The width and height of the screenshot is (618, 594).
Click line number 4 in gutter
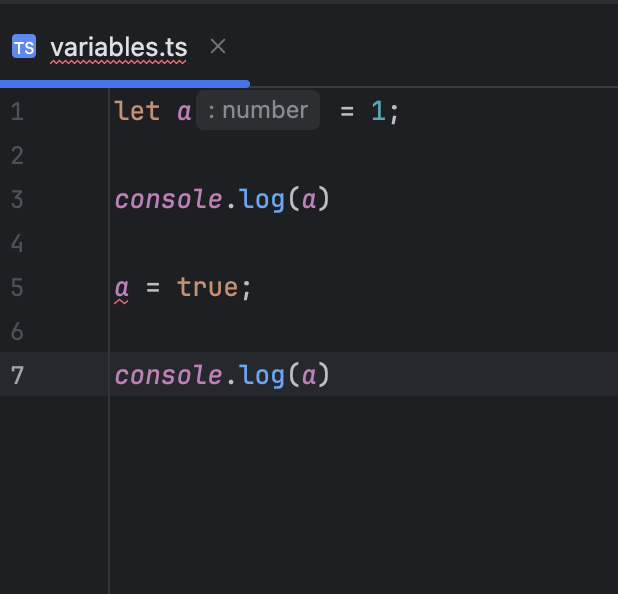click(x=17, y=243)
